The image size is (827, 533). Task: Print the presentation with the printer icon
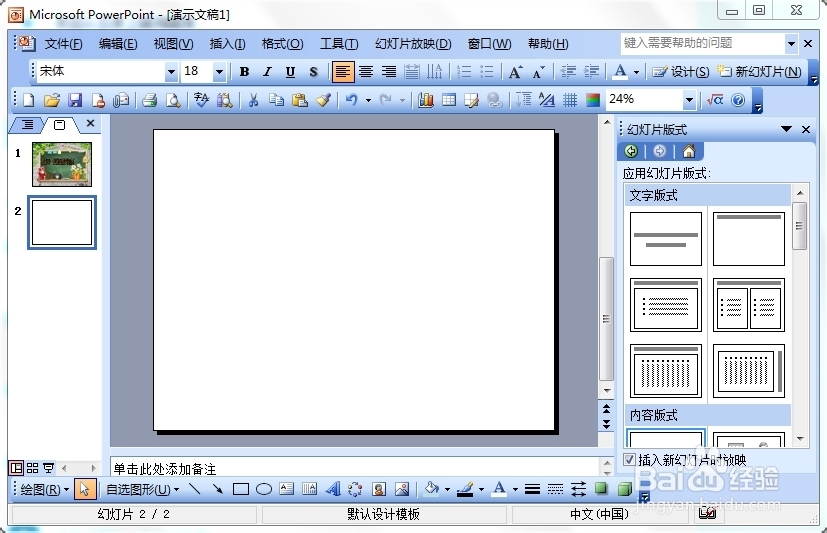(x=149, y=100)
